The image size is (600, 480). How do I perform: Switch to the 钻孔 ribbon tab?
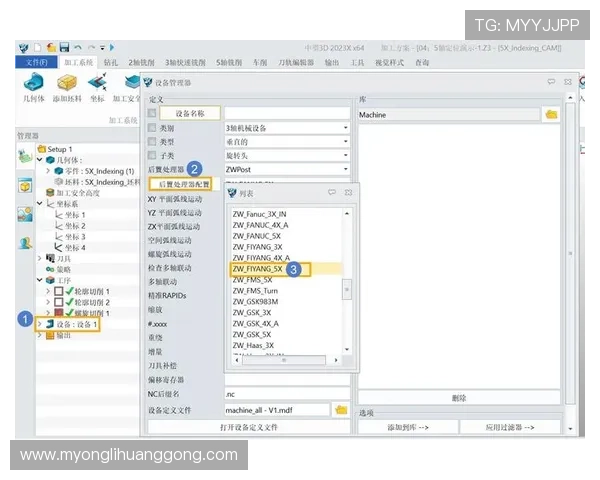(x=110, y=62)
